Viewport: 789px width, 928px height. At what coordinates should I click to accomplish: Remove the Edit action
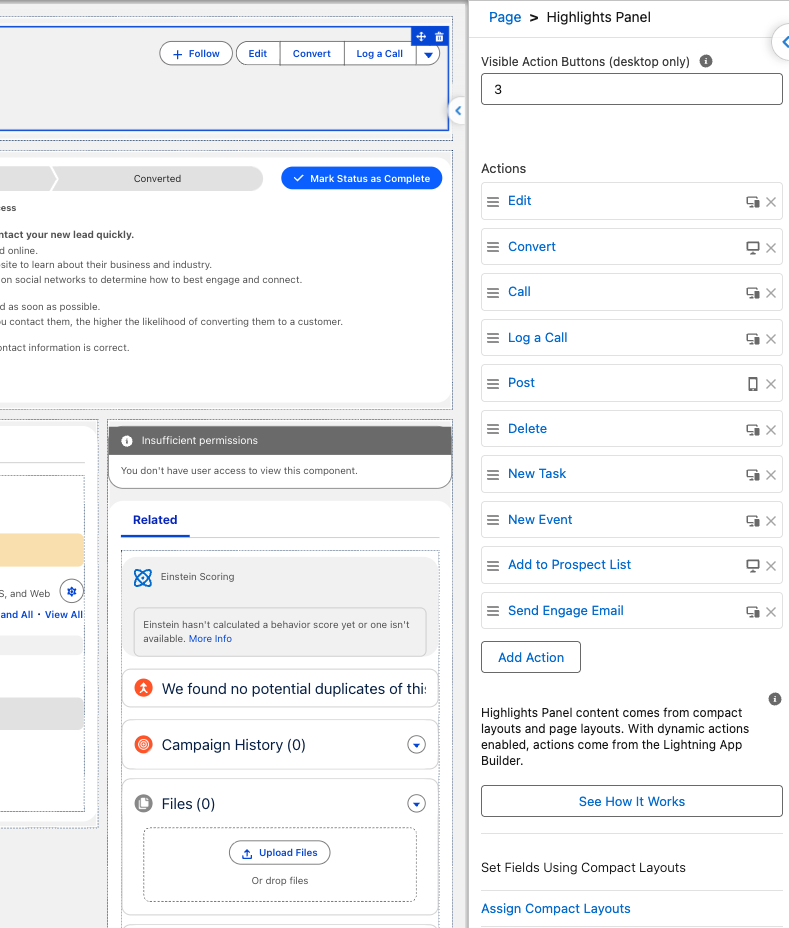(x=771, y=202)
